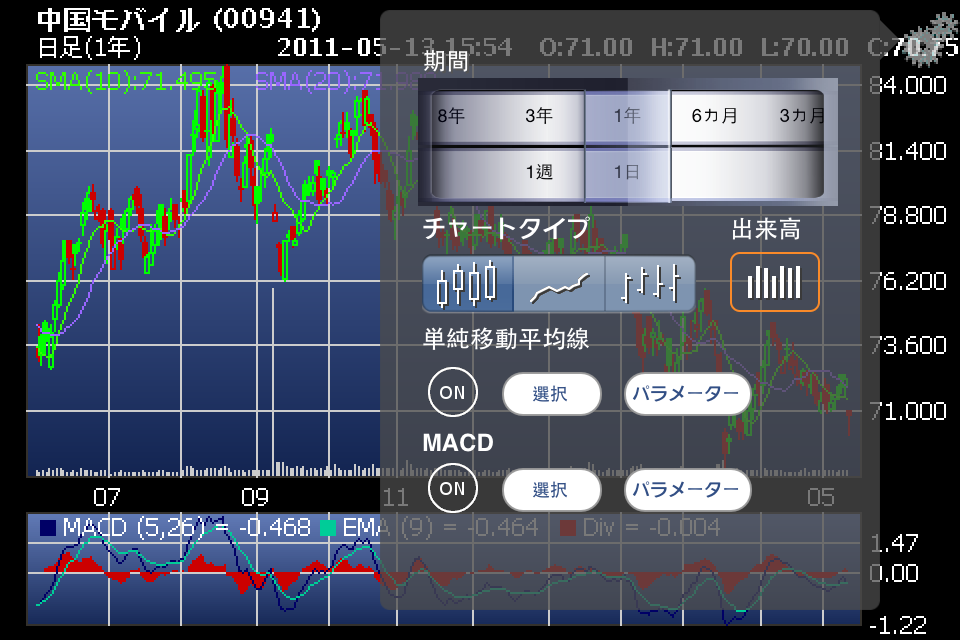Choose the 6カ月 period option
Image resolution: width=960 pixels, height=640 pixels.
714,116
